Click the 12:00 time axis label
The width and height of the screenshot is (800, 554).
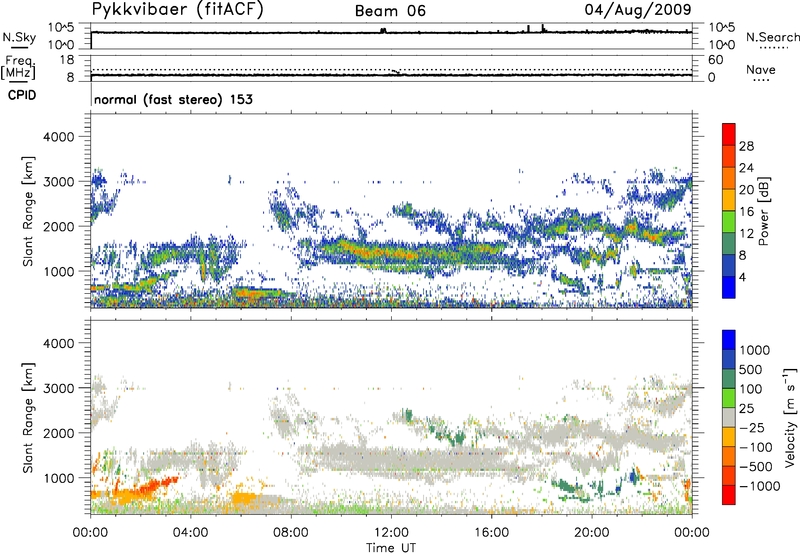click(x=391, y=533)
